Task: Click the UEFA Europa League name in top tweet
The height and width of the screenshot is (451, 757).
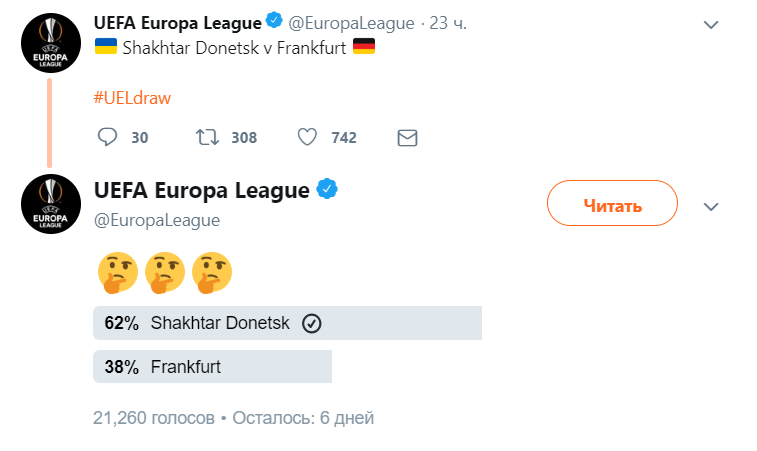Action: coord(176,22)
